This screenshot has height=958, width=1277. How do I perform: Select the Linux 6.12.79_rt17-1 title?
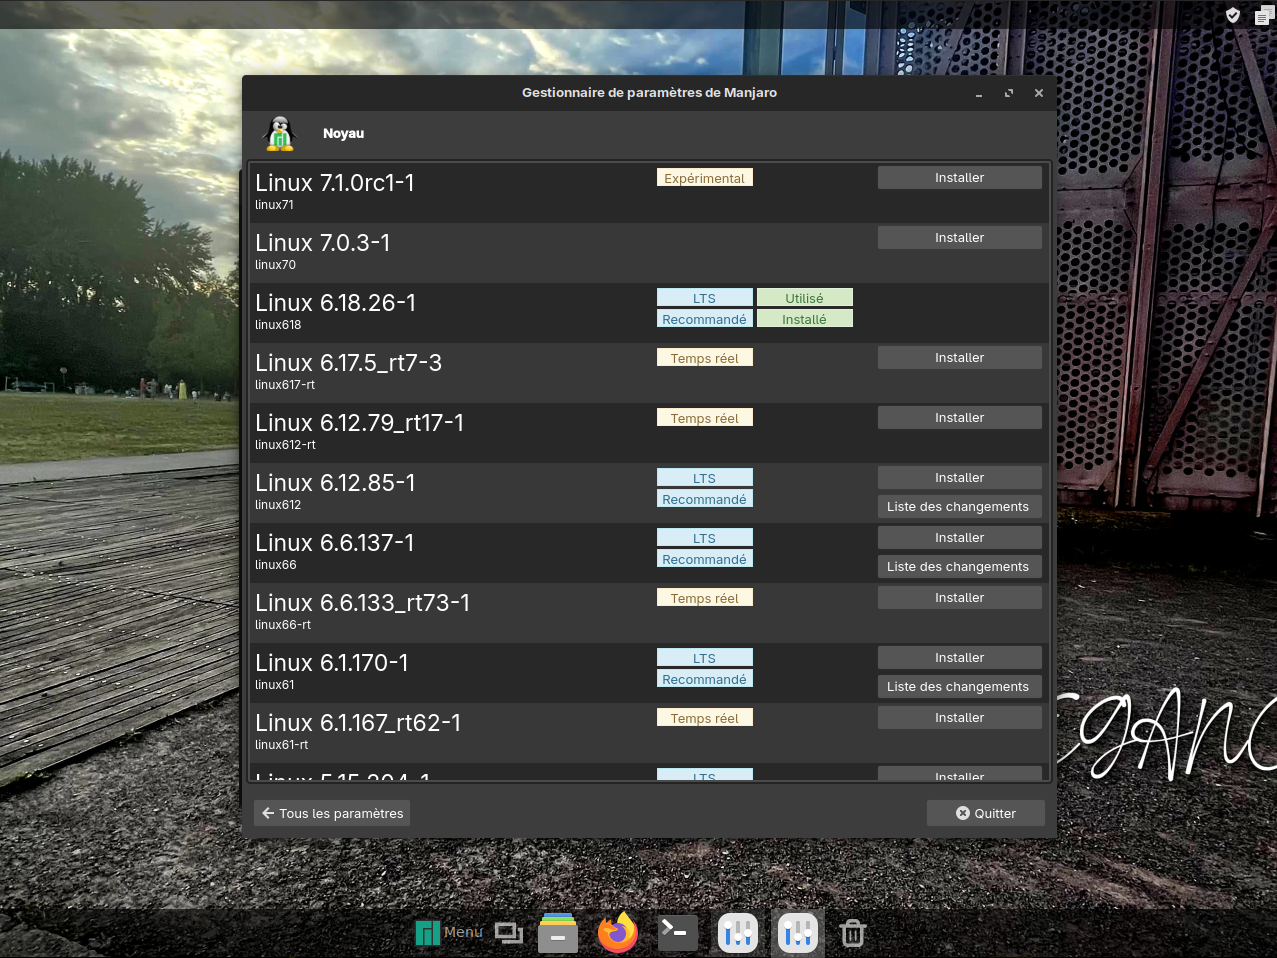click(x=360, y=423)
